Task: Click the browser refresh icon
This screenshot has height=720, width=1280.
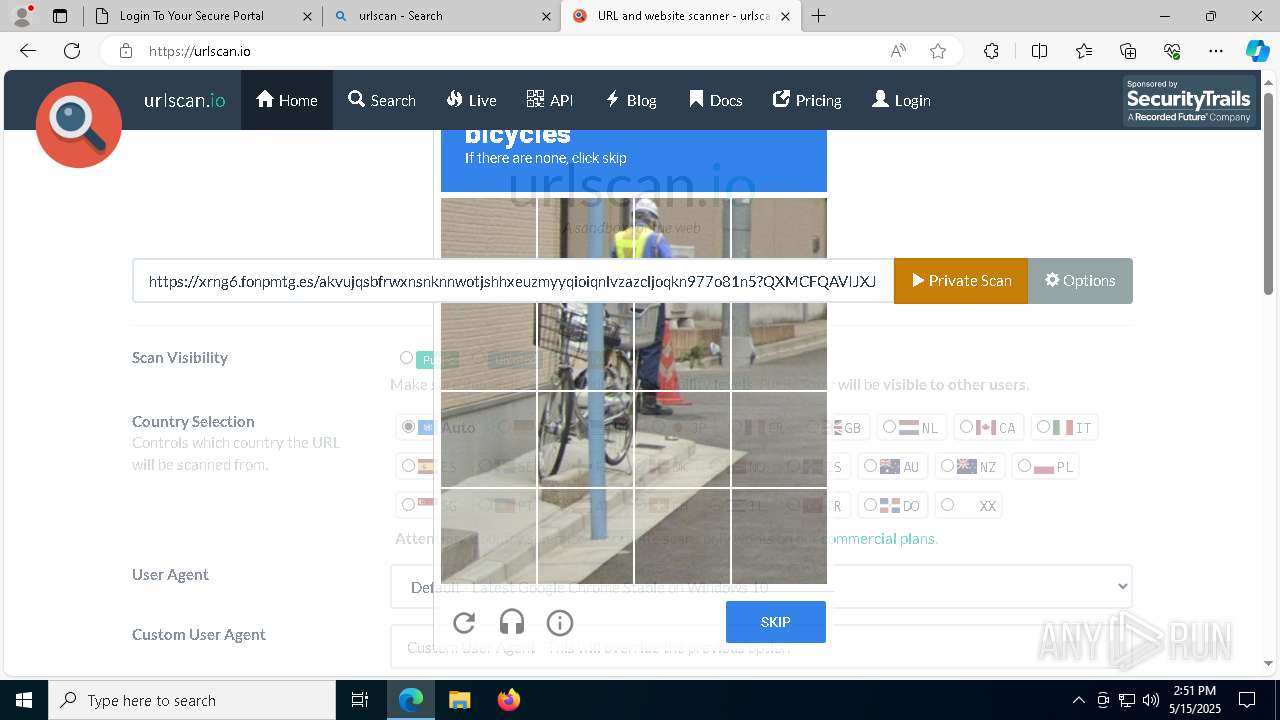Action: pos(72,51)
